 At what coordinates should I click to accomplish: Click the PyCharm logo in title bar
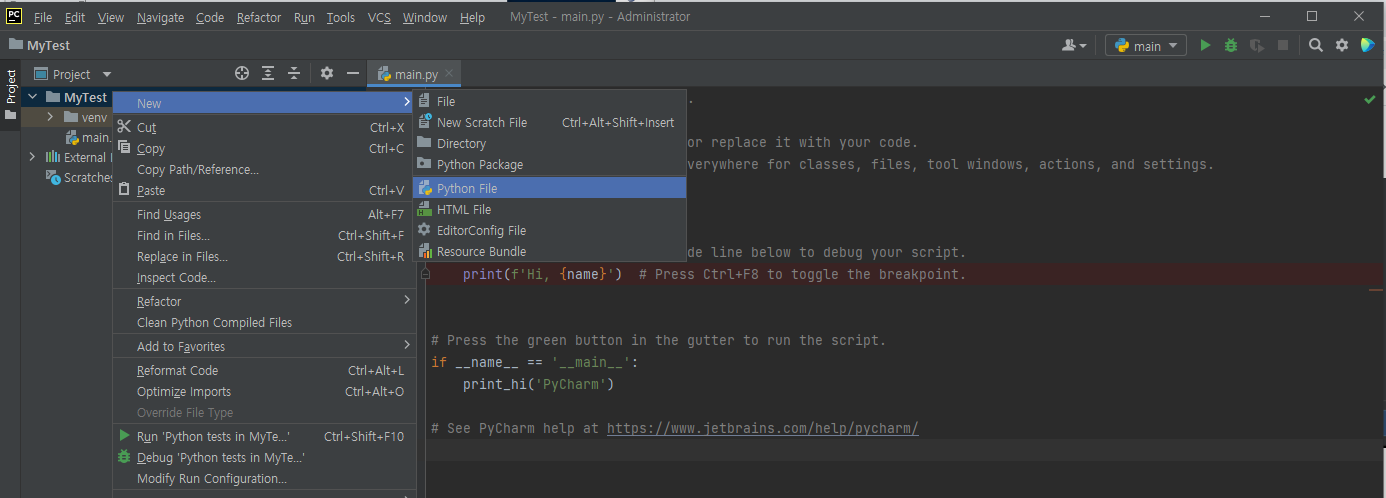pos(14,16)
